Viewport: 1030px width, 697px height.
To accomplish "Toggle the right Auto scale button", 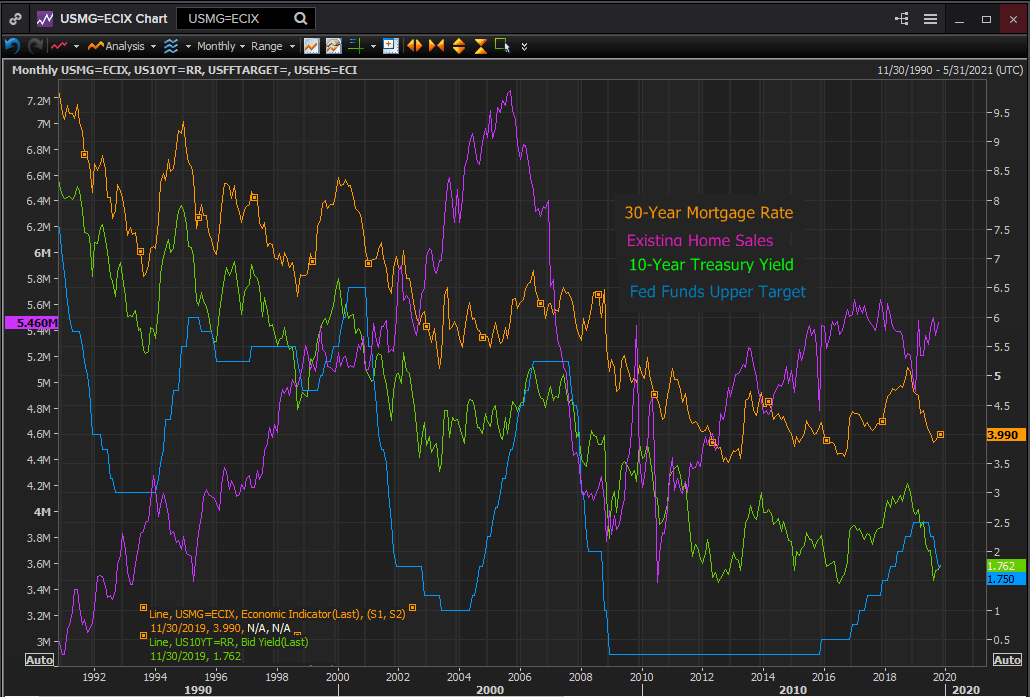I will point(1006,660).
